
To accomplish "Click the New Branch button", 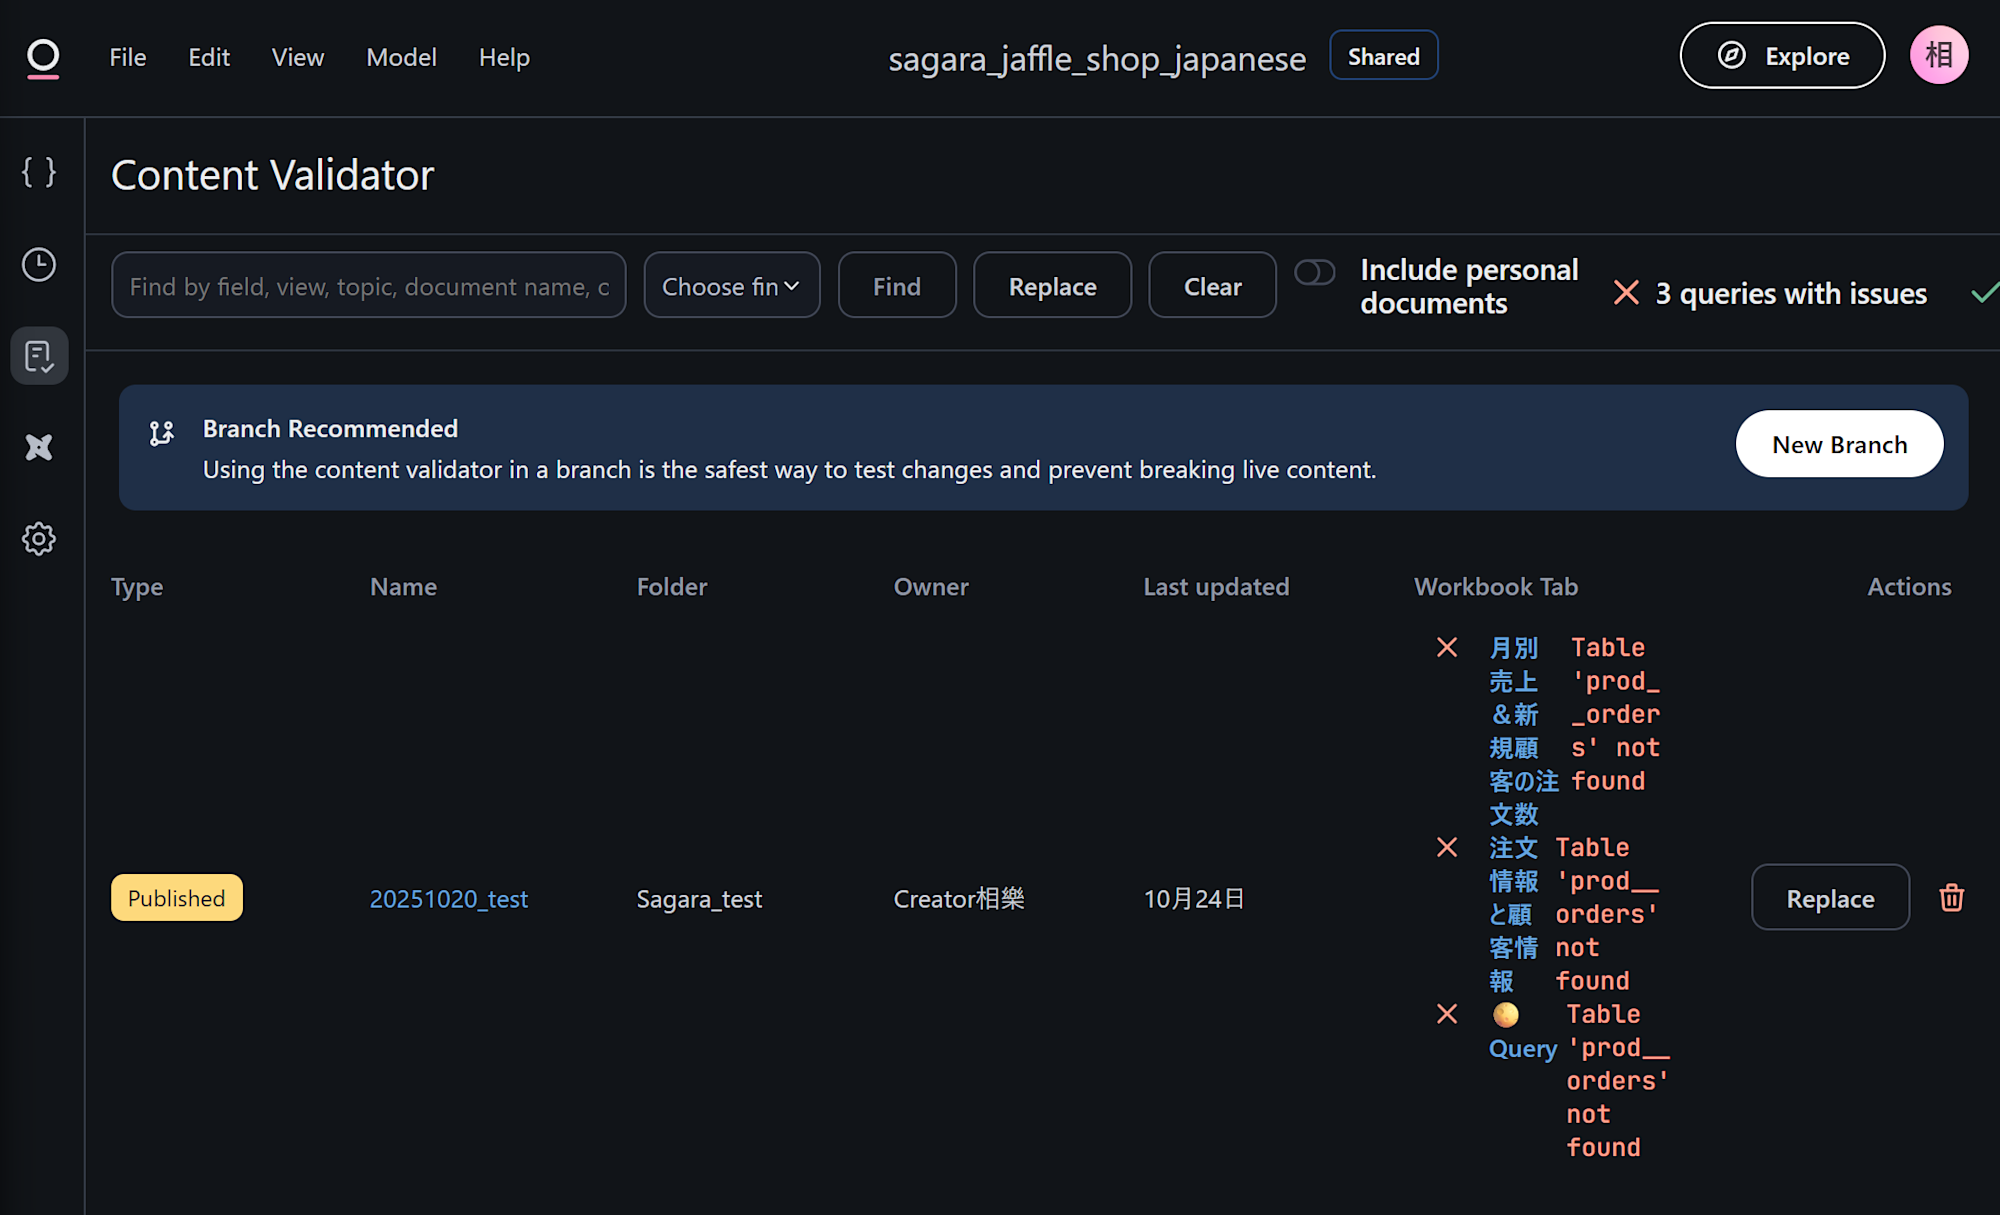I will pyautogui.click(x=1839, y=444).
